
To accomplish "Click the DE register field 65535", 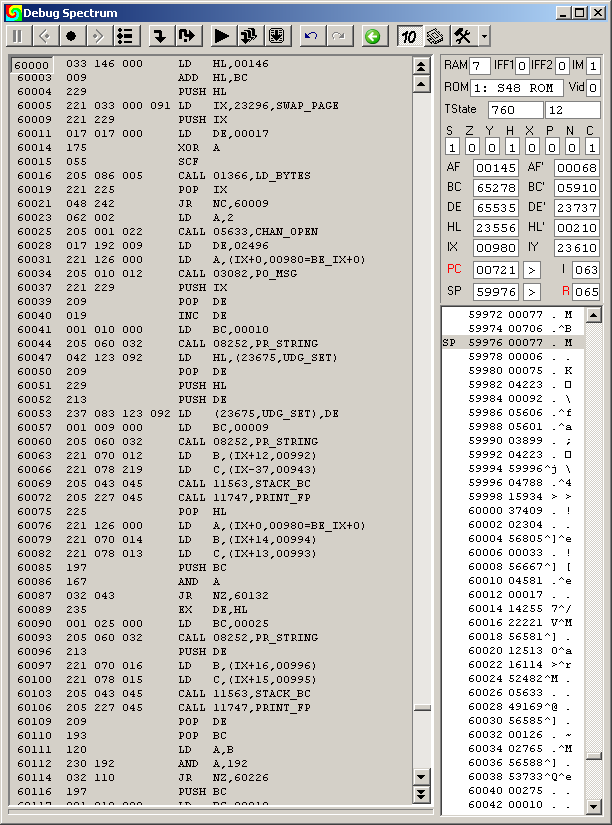I will [496, 208].
